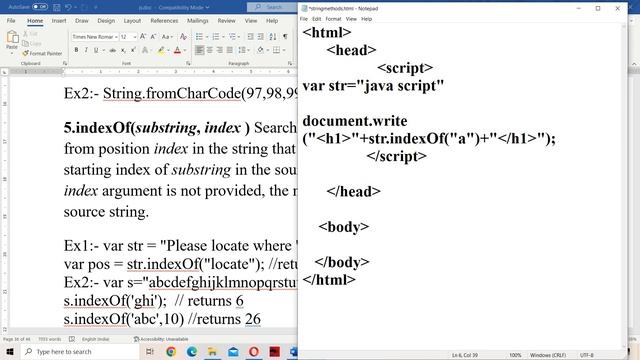The width and height of the screenshot is (640, 360).
Task: Open Task View on the taskbar
Action: 150,351
